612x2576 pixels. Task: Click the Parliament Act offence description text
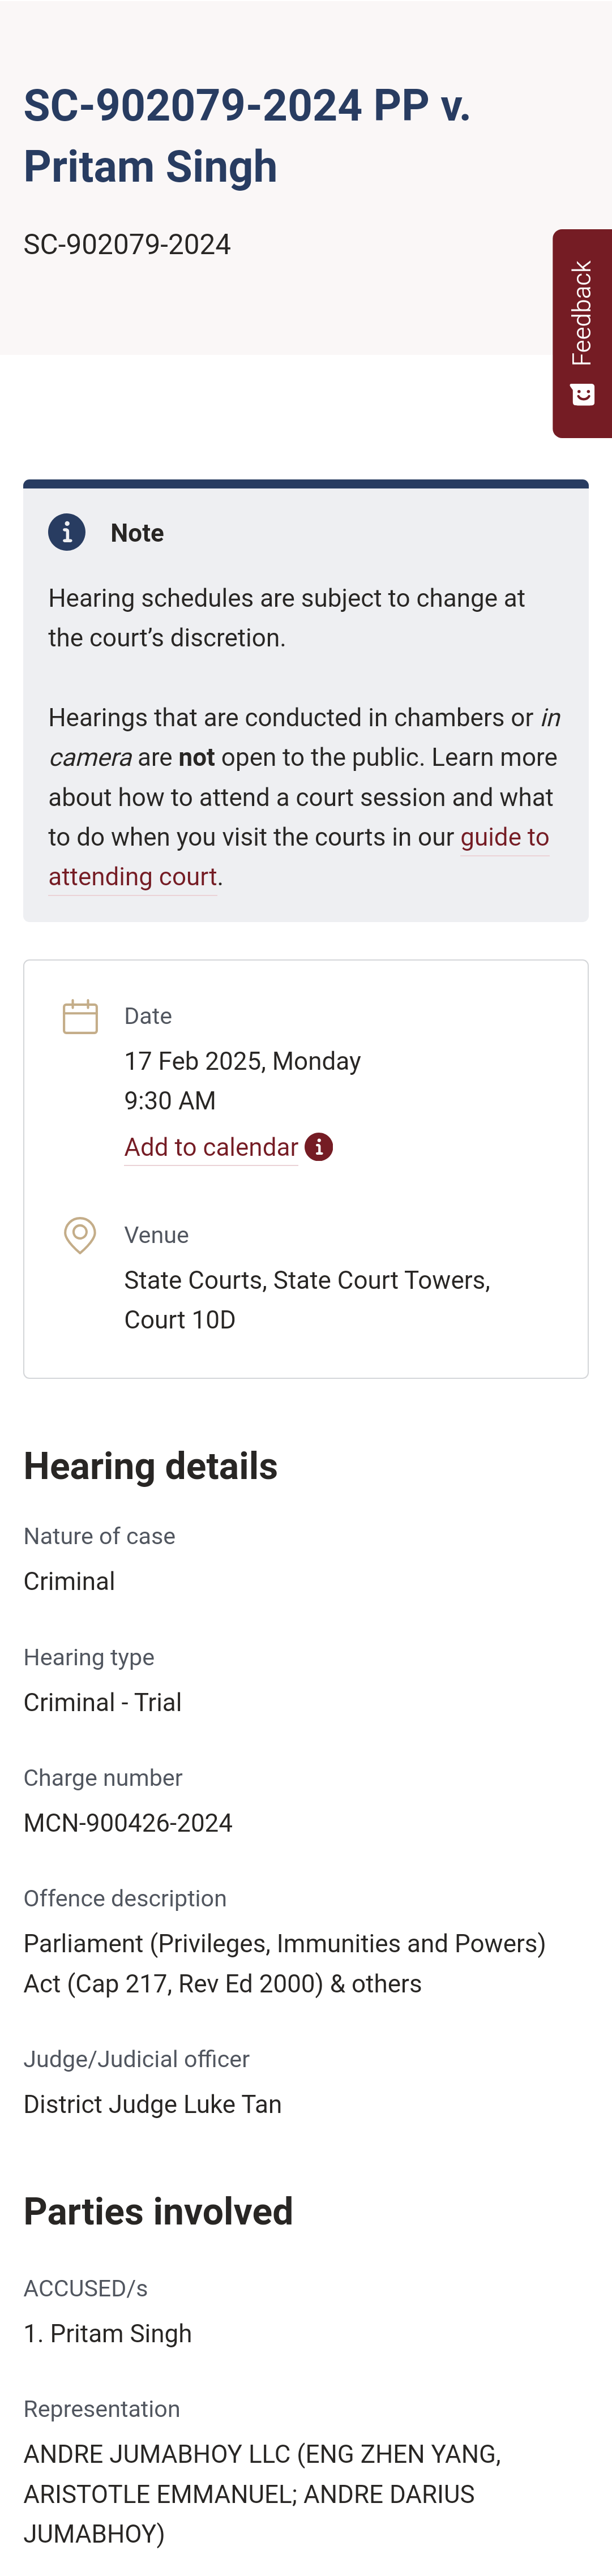click(x=285, y=1963)
